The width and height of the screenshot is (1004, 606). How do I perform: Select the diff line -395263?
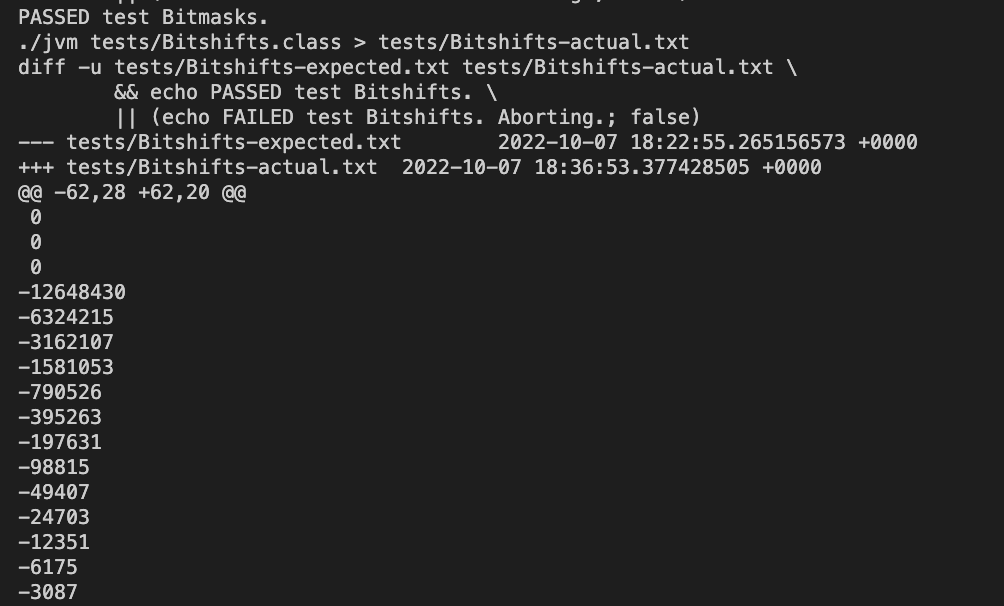point(60,417)
